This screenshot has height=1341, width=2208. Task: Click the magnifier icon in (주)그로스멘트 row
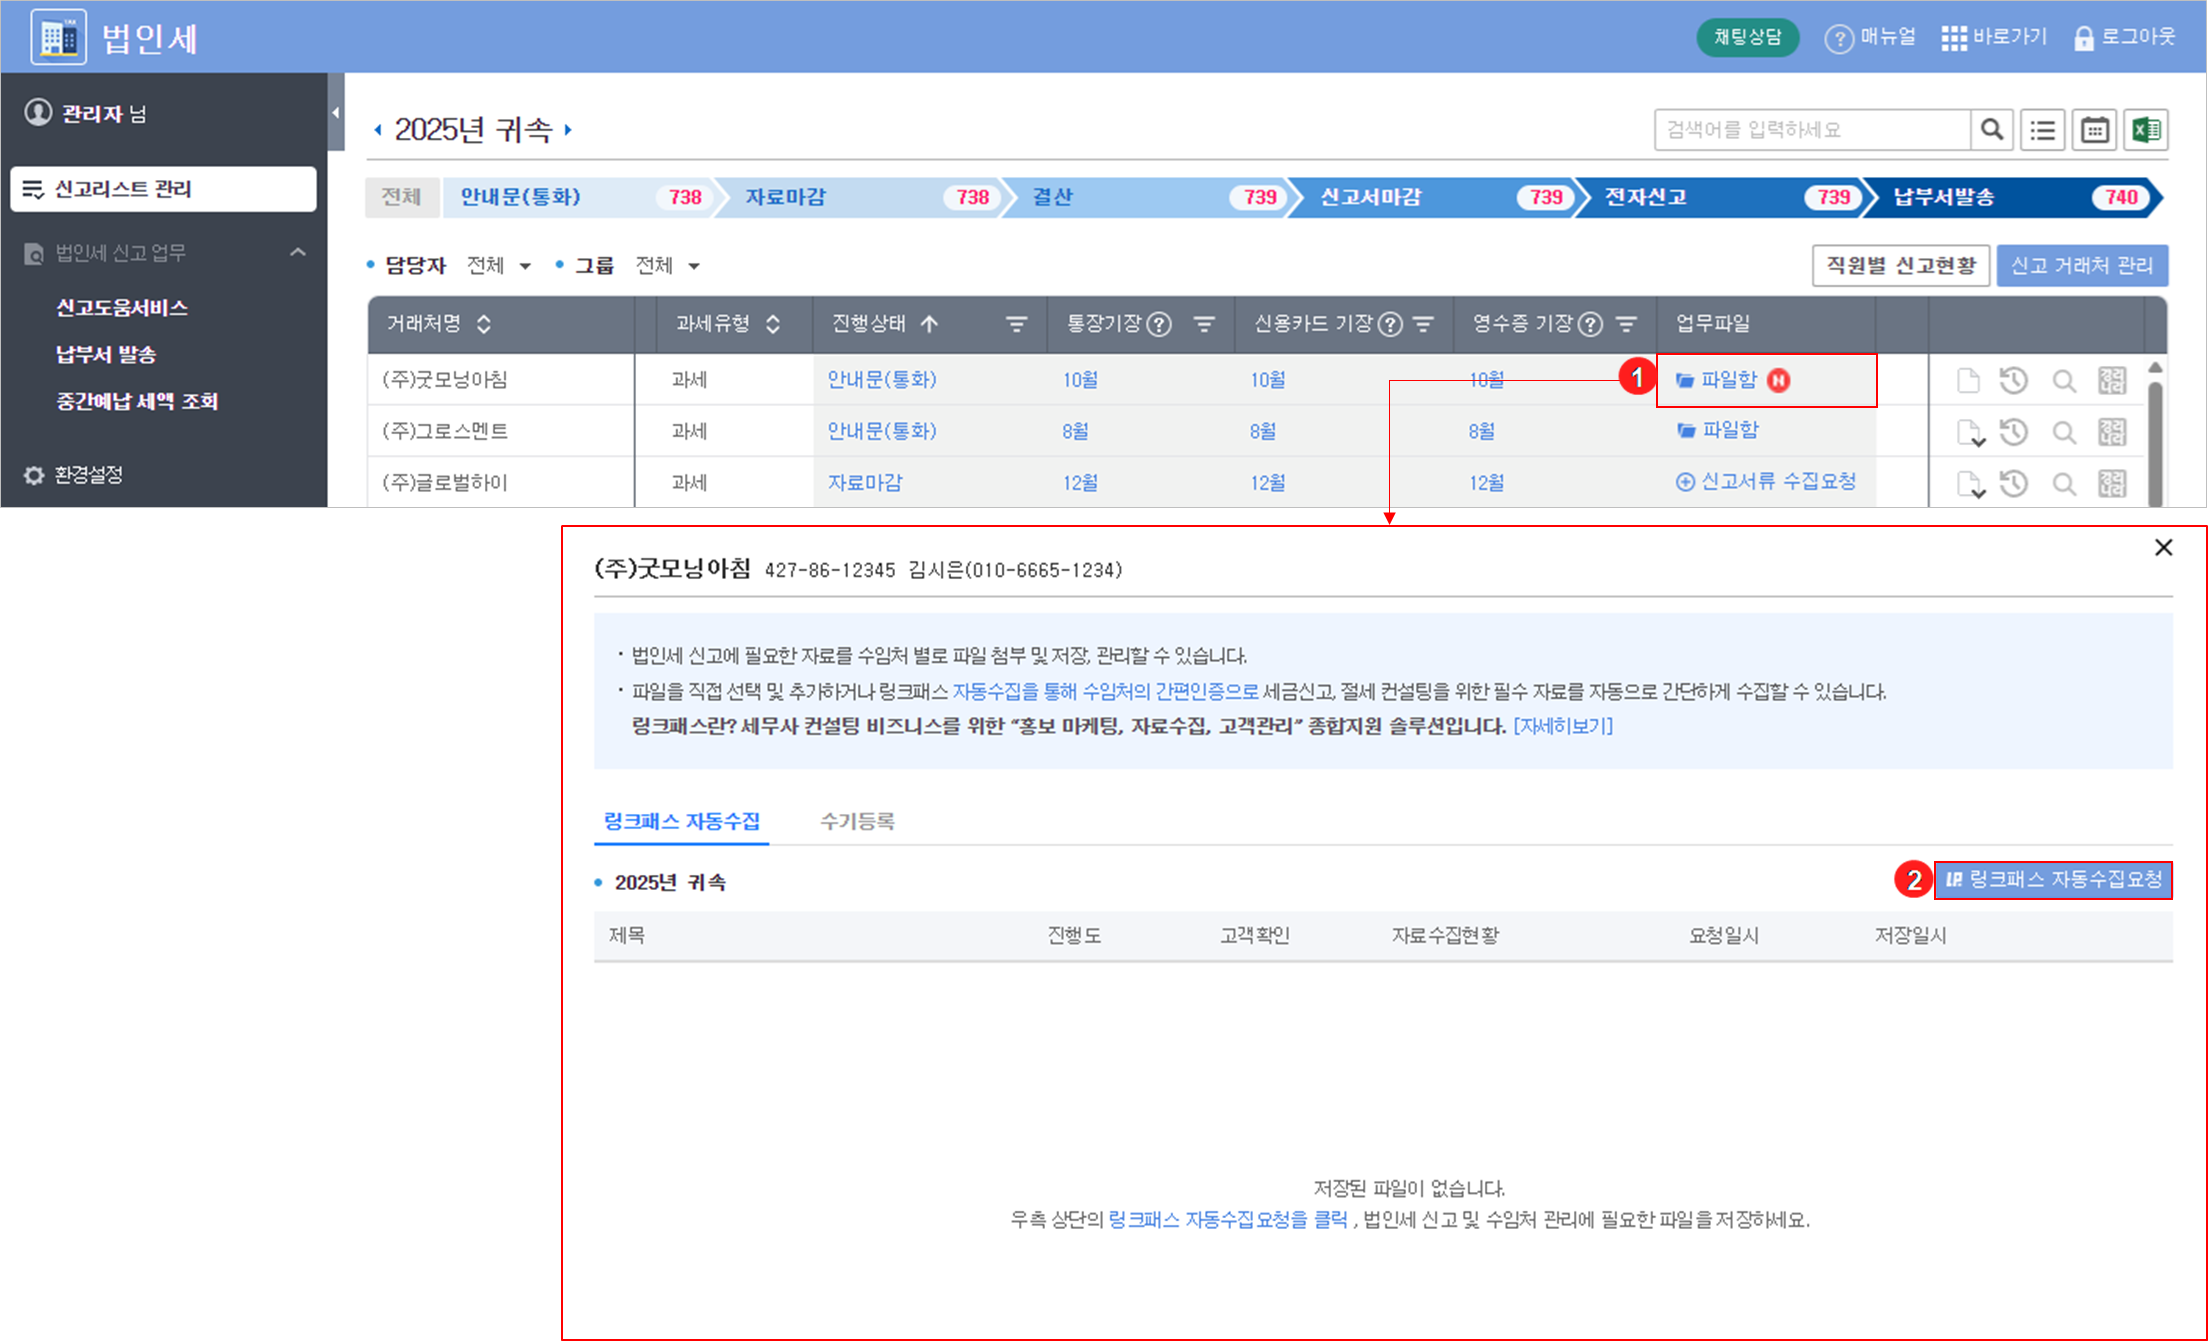2063,432
